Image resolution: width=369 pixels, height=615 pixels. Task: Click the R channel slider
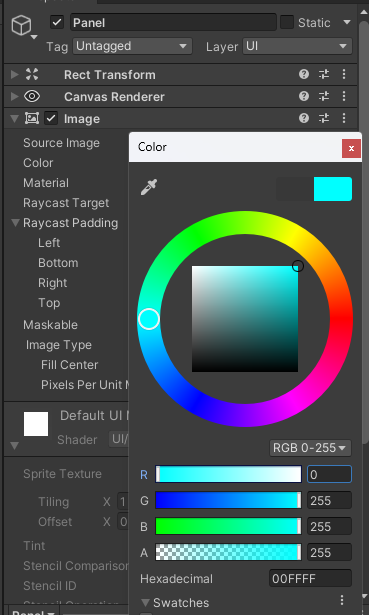coord(228,474)
